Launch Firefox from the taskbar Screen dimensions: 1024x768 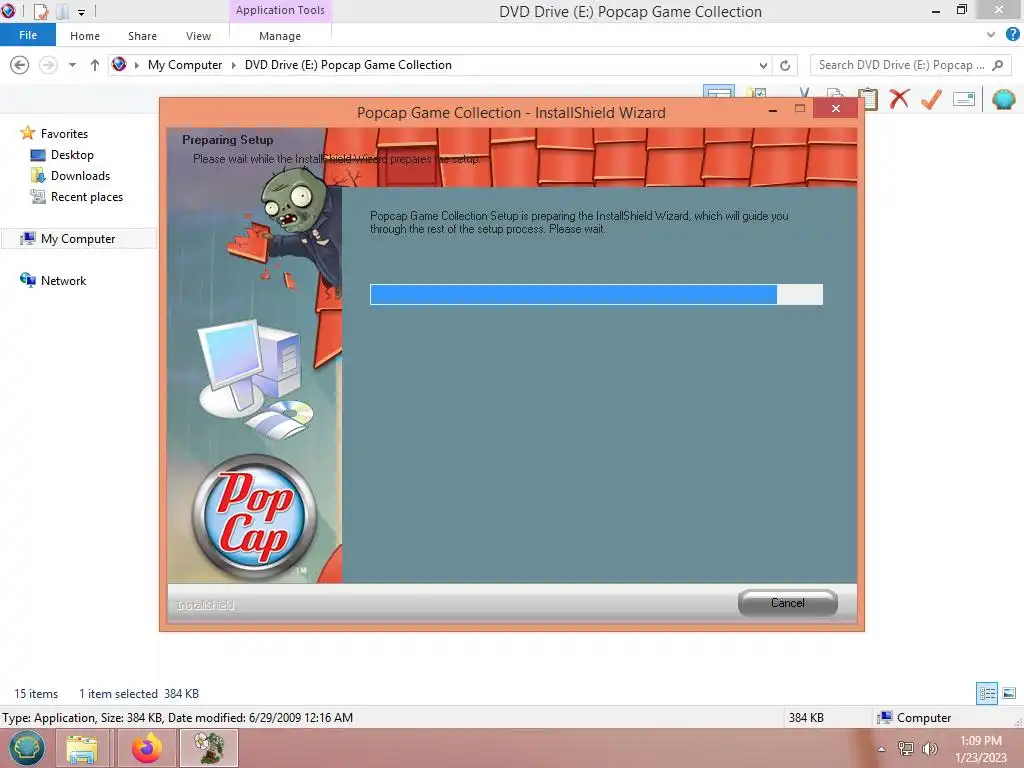147,748
